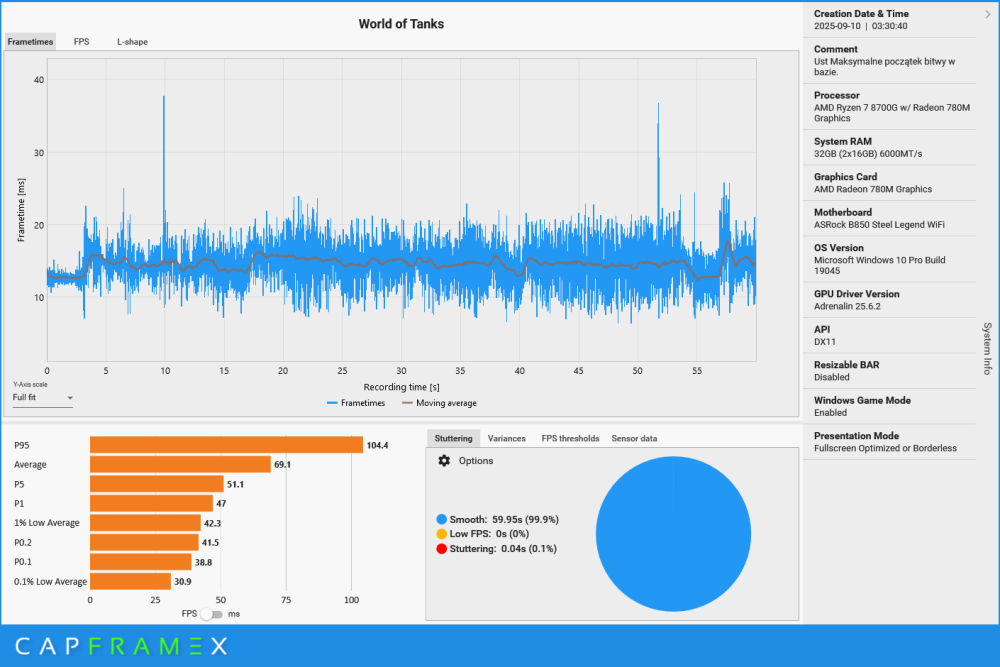Click the blue Smooth pie chart
The height and width of the screenshot is (667, 1000).
[673, 535]
